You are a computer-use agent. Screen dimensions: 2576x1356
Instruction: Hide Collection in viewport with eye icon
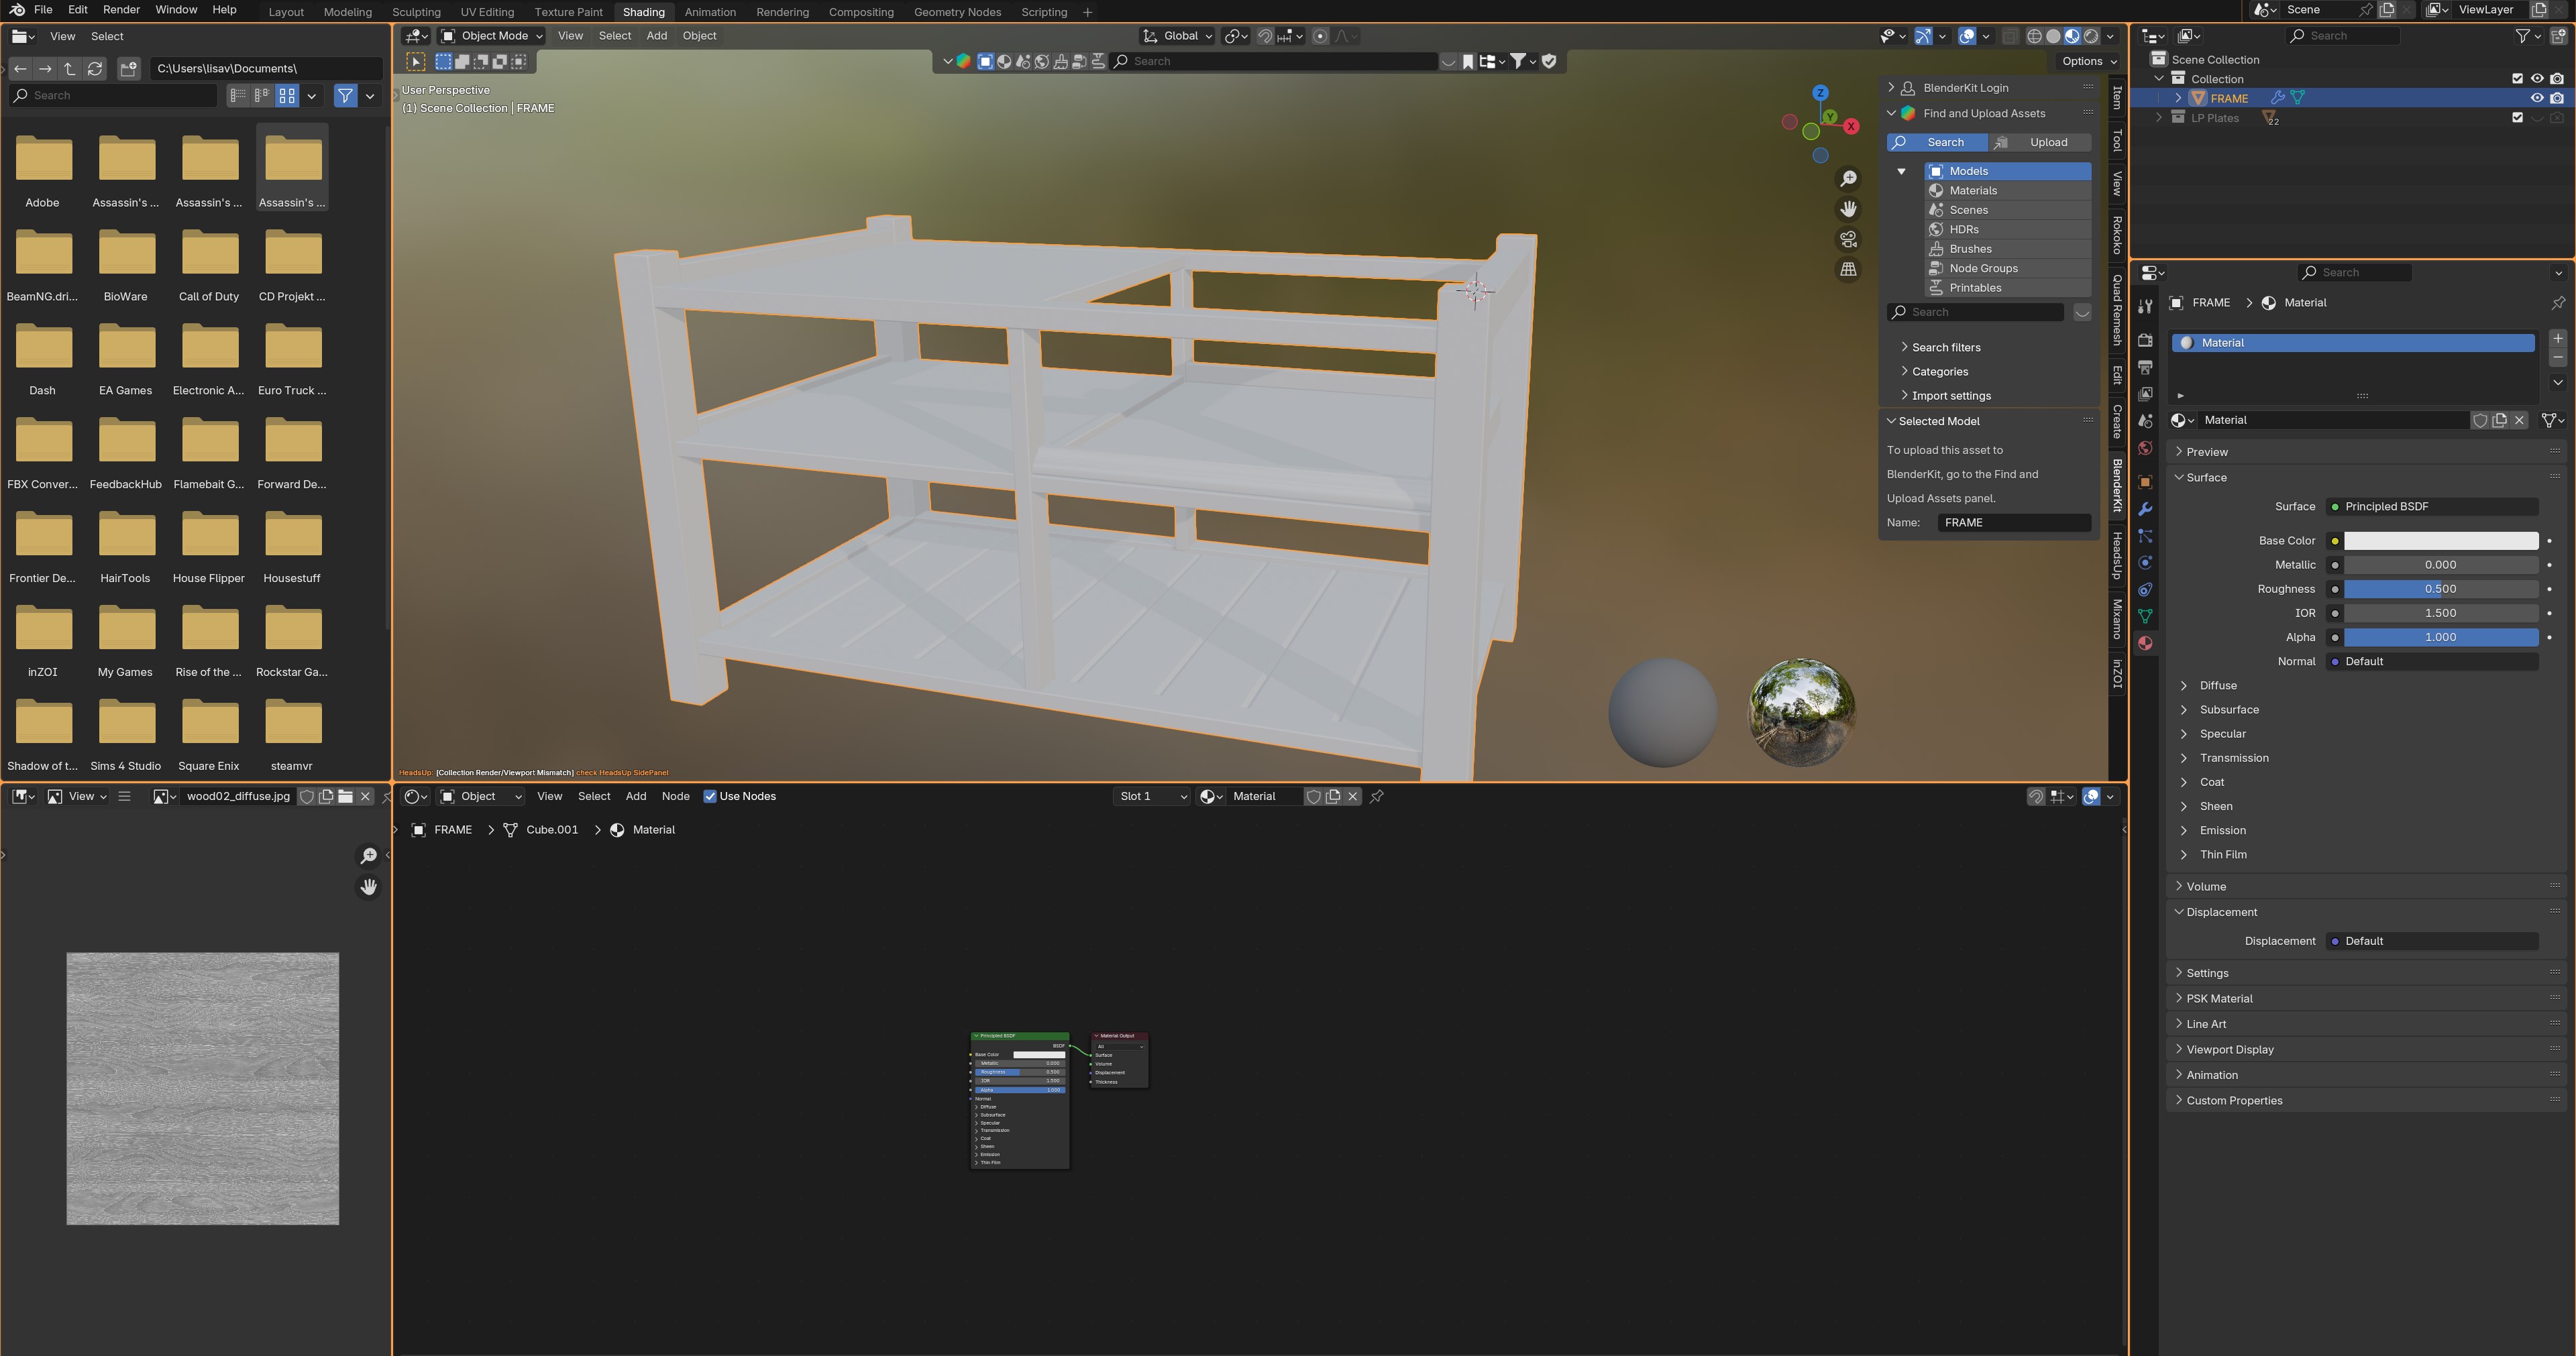click(2537, 79)
